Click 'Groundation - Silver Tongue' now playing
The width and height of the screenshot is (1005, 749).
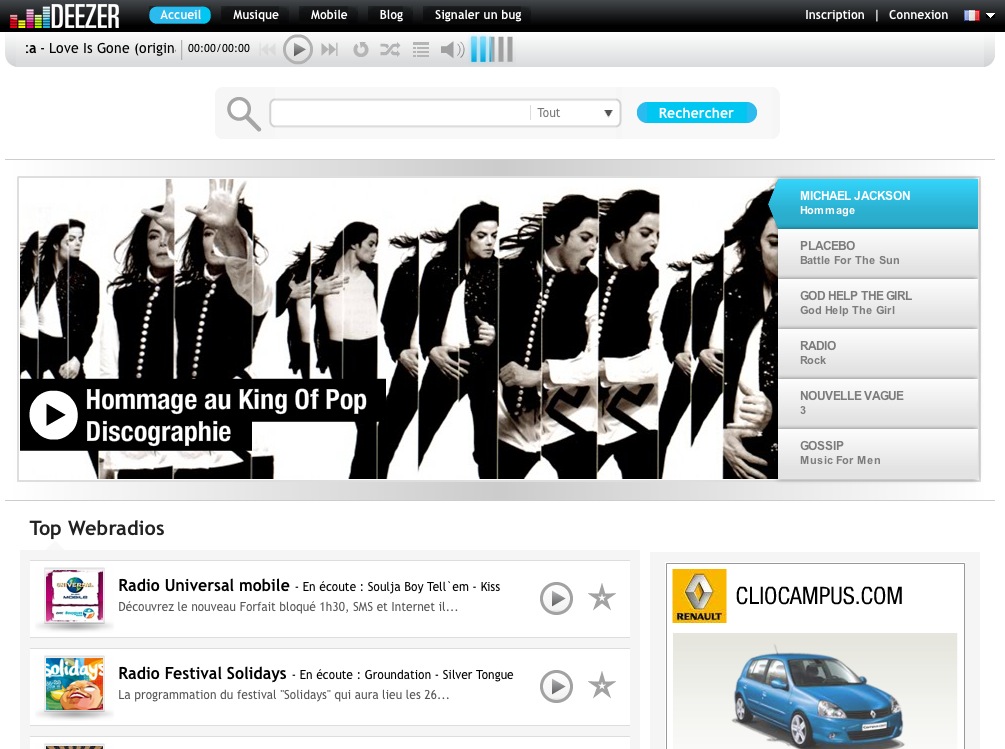tap(439, 675)
